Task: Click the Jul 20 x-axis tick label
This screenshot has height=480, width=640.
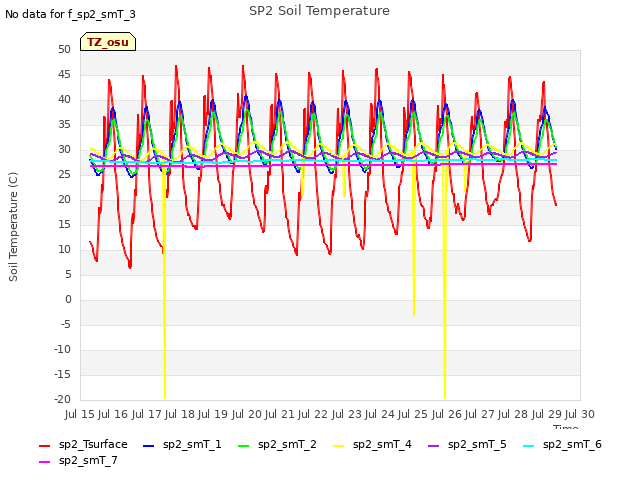Action: (x=246, y=414)
